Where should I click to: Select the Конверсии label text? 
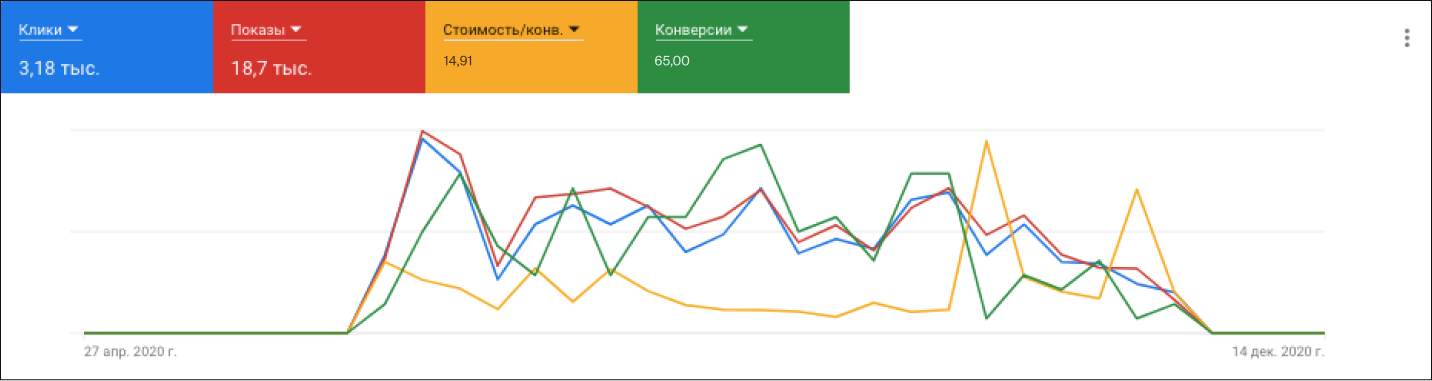pyautogui.click(x=693, y=30)
